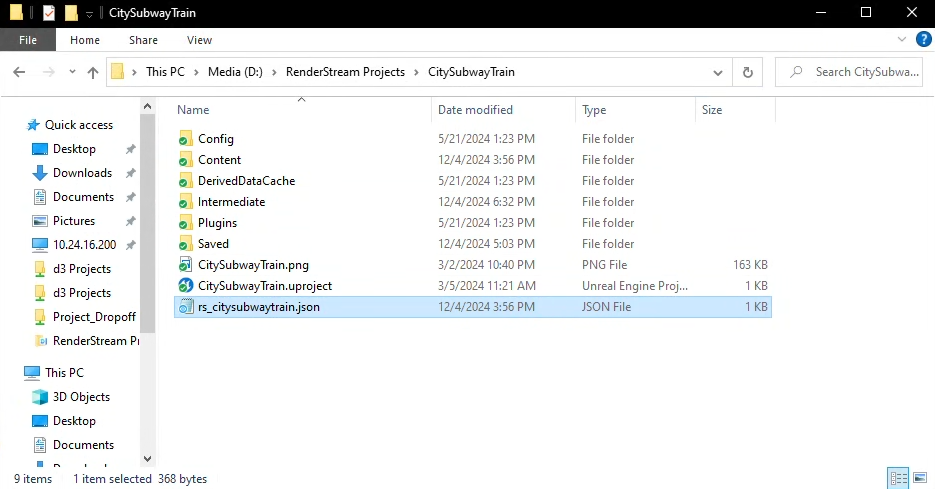Navigate to RenderStream Projects breadcrumb
This screenshot has width=935, height=489.
coord(345,72)
